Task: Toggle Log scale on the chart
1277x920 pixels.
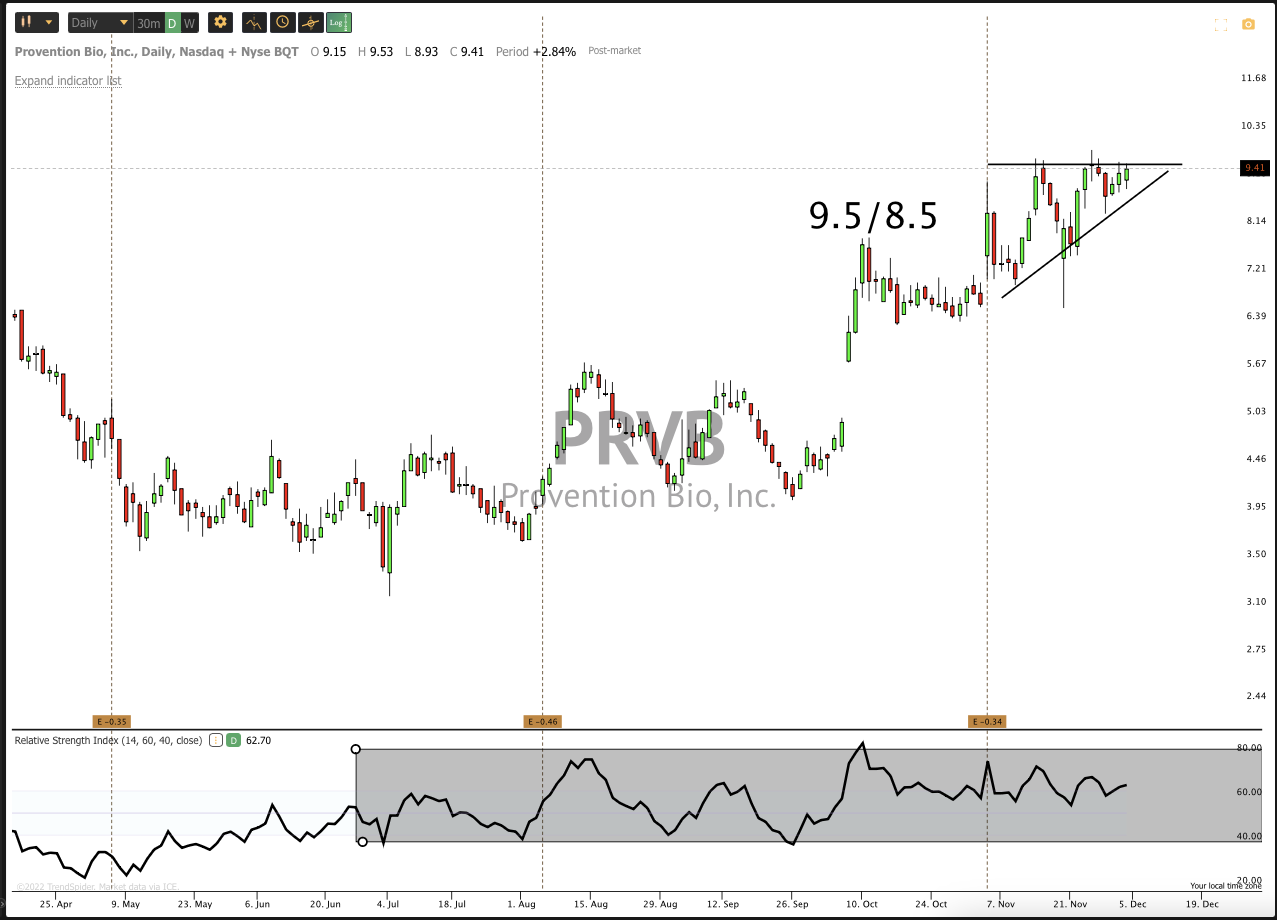Action: click(340, 22)
